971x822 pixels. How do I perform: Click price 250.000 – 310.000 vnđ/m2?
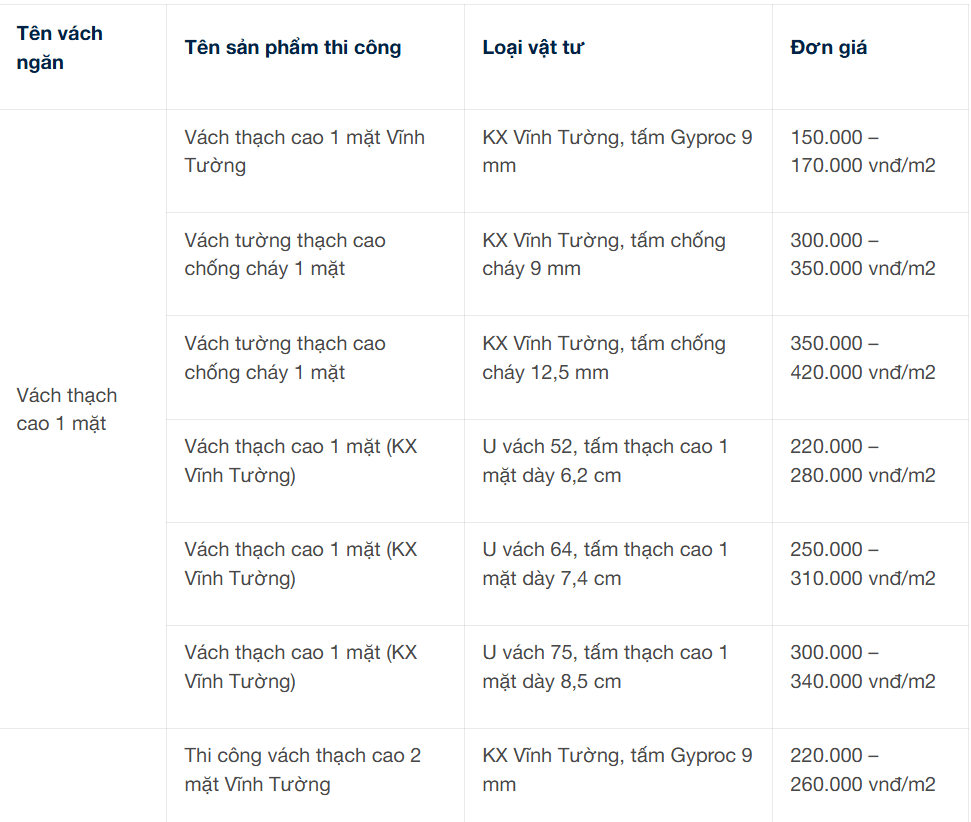(862, 564)
